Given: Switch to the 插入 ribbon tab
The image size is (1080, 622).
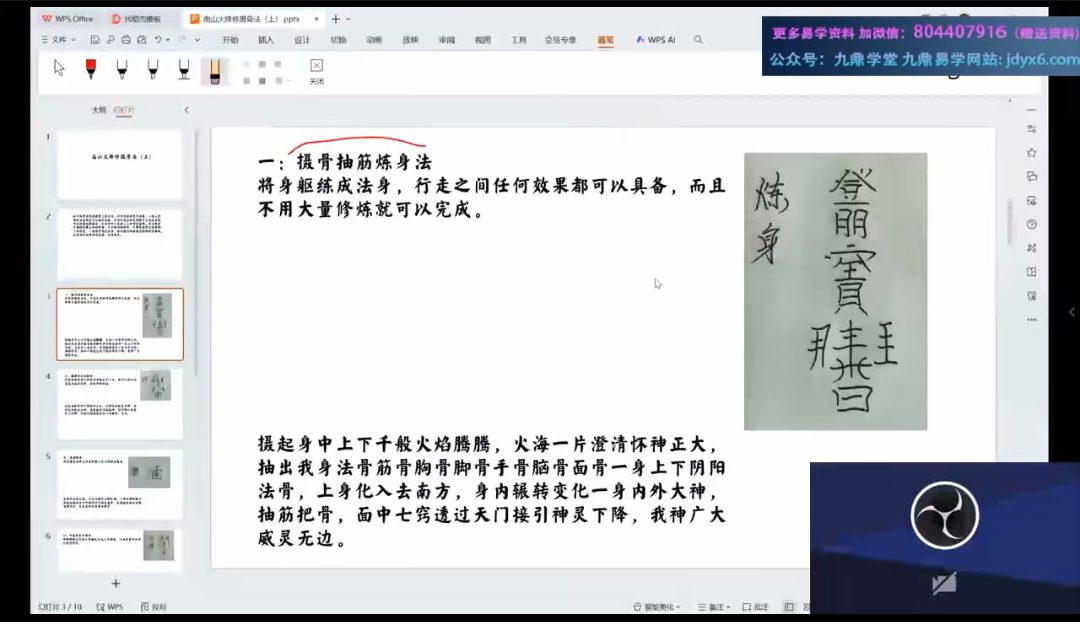Looking at the screenshot, I should [x=266, y=40].
